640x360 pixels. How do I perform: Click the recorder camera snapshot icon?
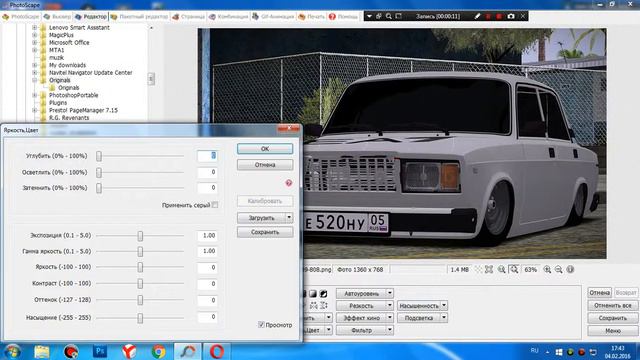(x=511, y=16)
